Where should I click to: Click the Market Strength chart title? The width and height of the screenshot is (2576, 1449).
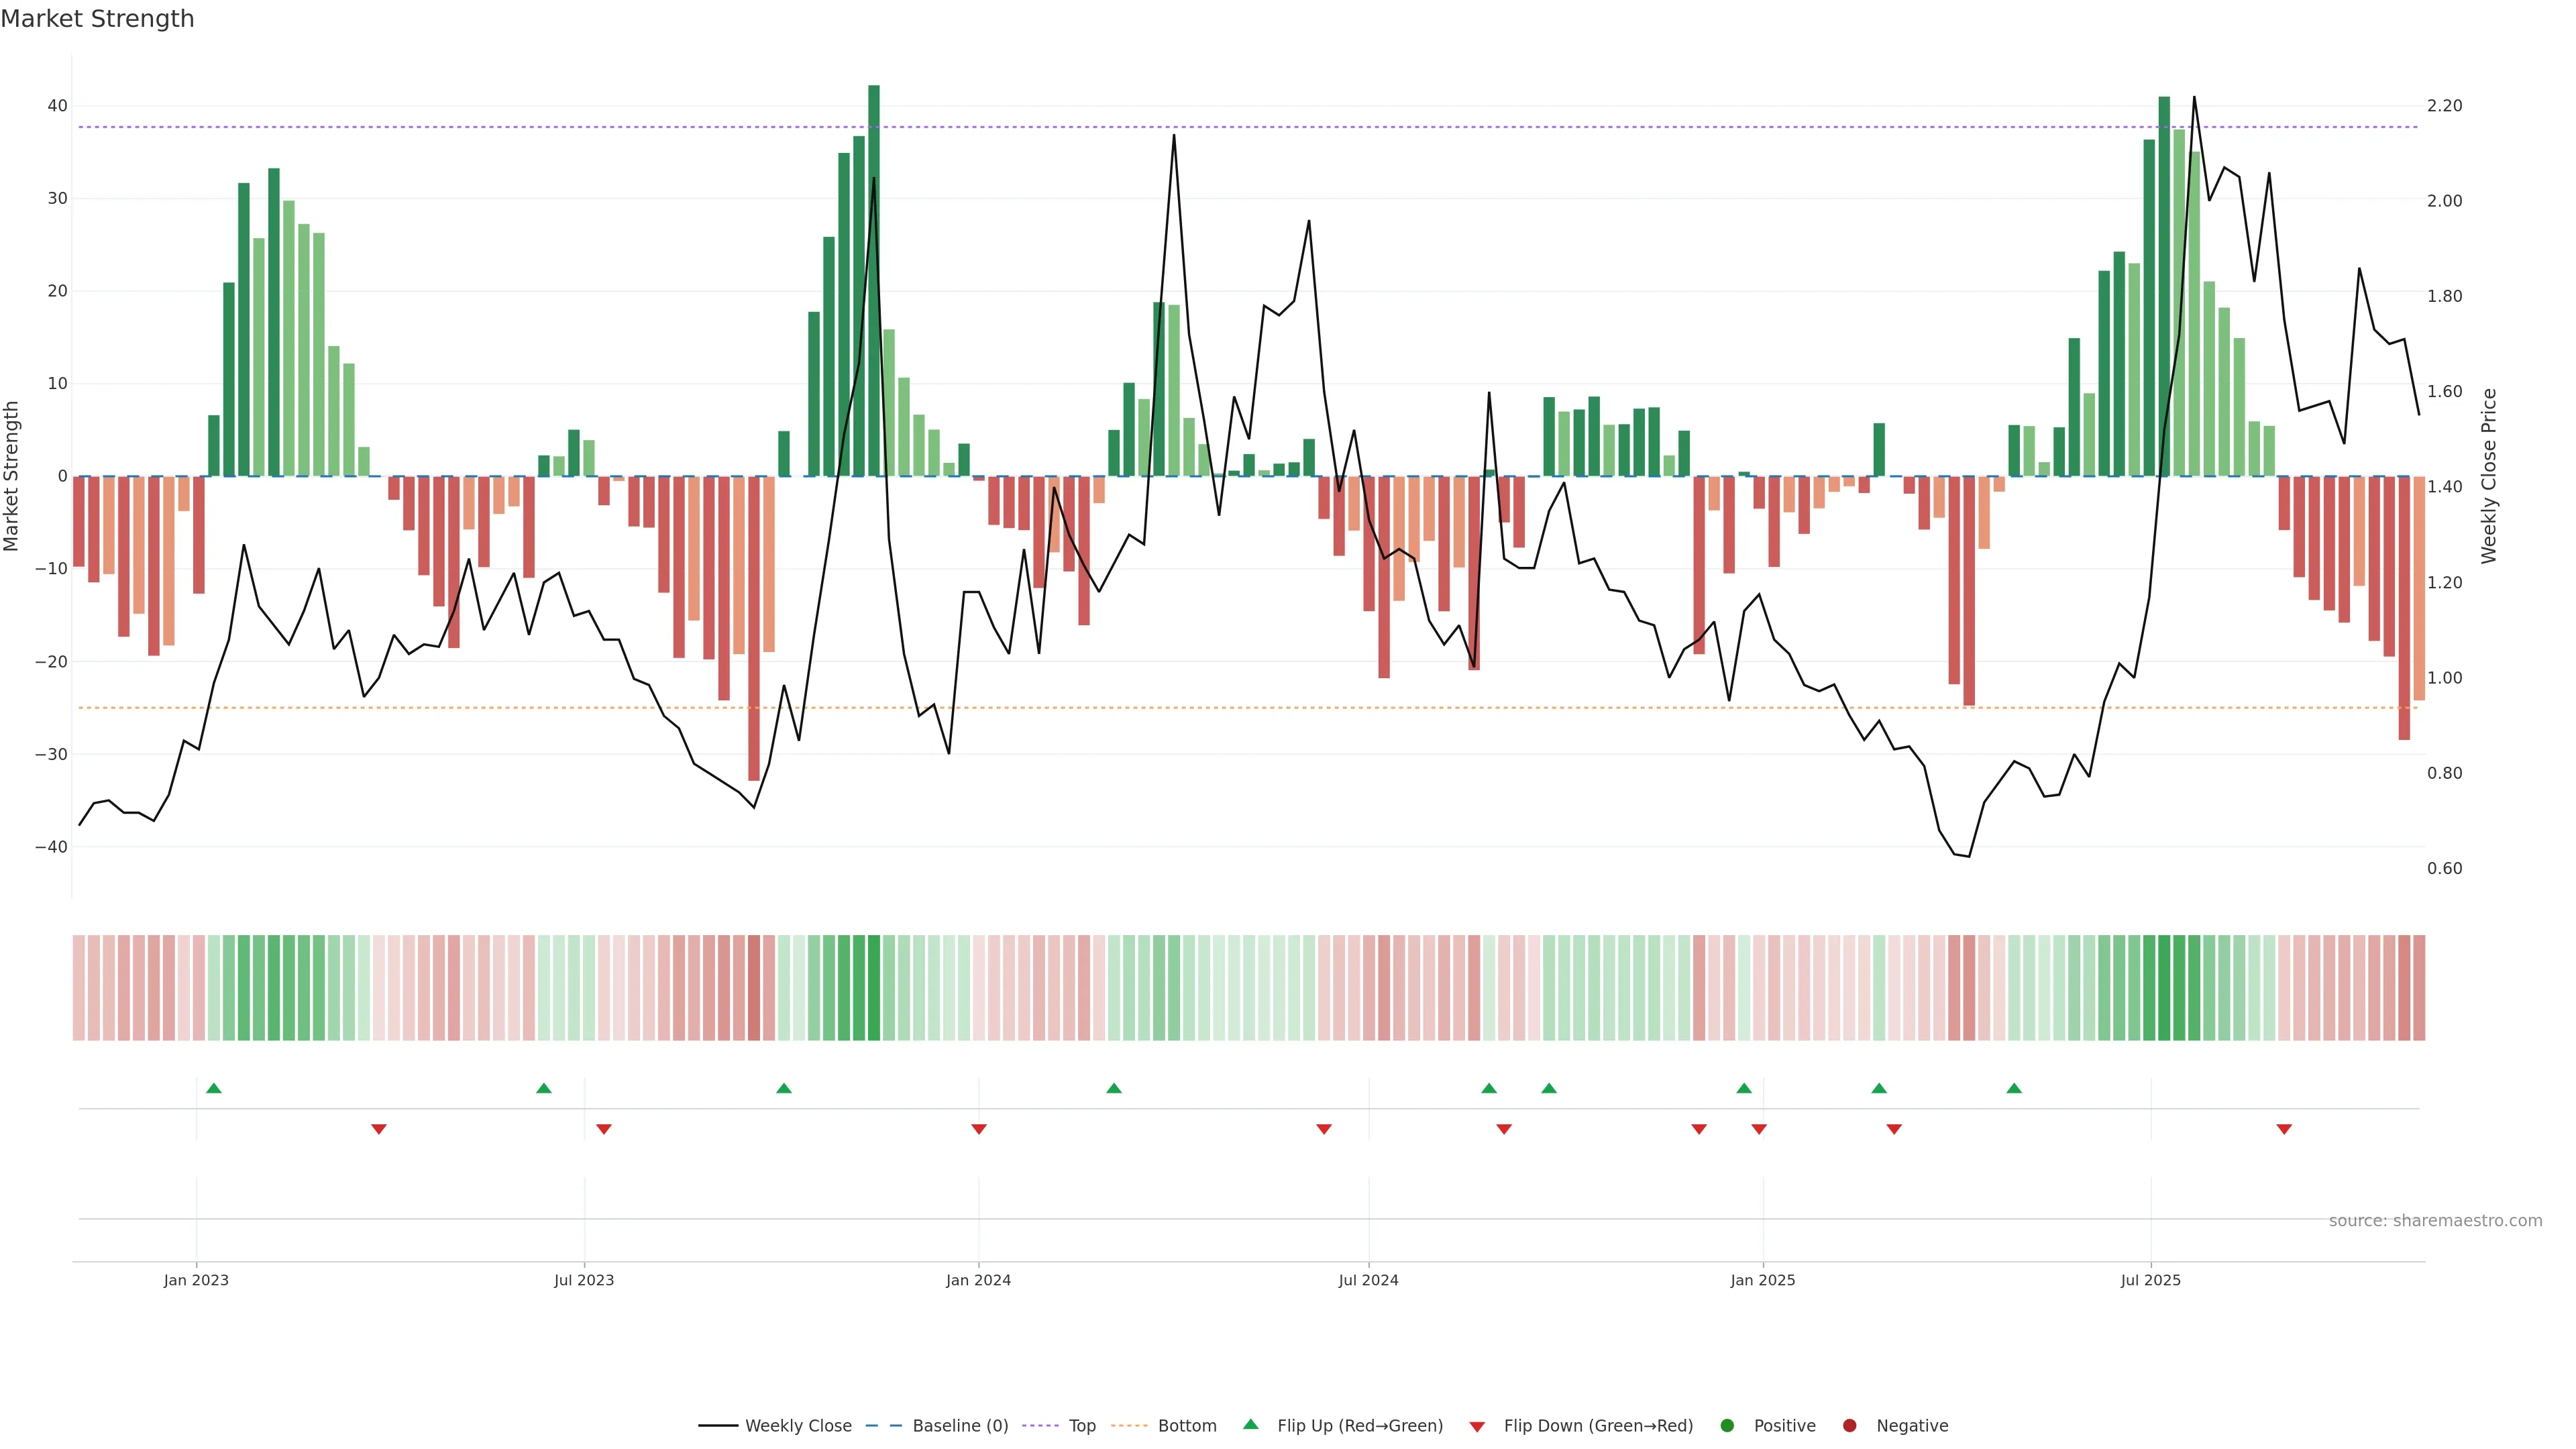tap(97, 19)
